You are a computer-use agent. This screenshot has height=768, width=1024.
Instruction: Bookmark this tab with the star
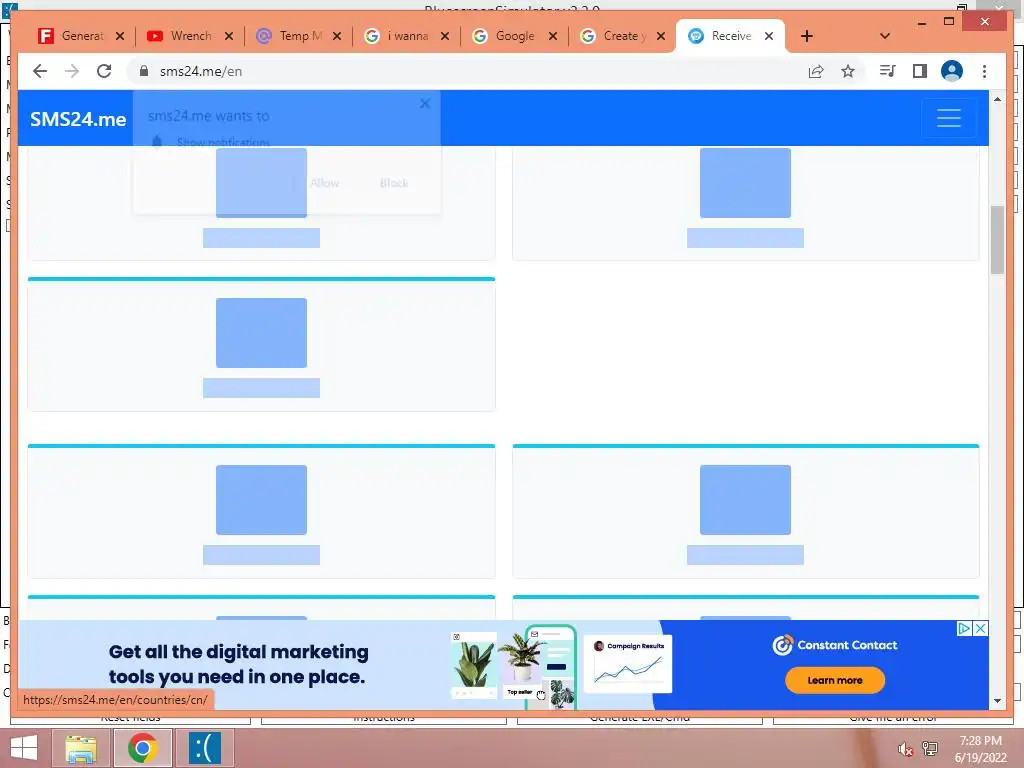(x=848, y=71)
